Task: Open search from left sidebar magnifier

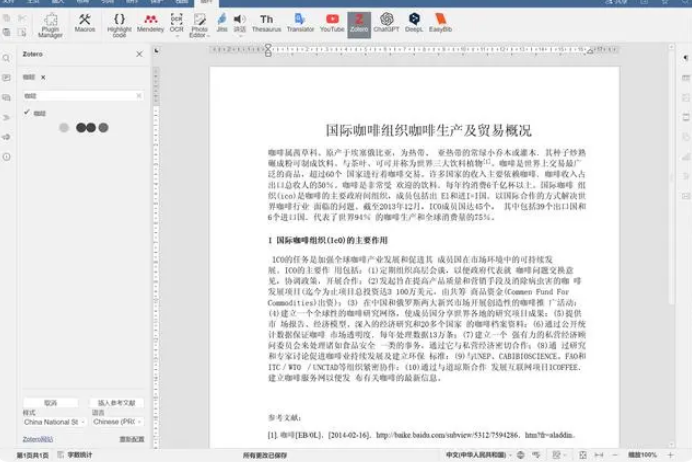Action: click(7, 58)
